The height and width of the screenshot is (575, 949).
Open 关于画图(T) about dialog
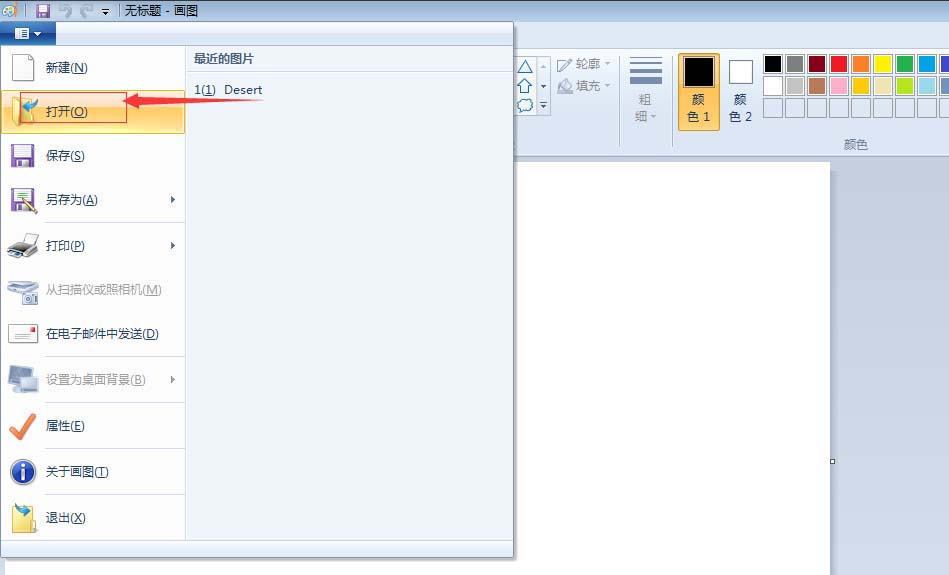point(93,472)
